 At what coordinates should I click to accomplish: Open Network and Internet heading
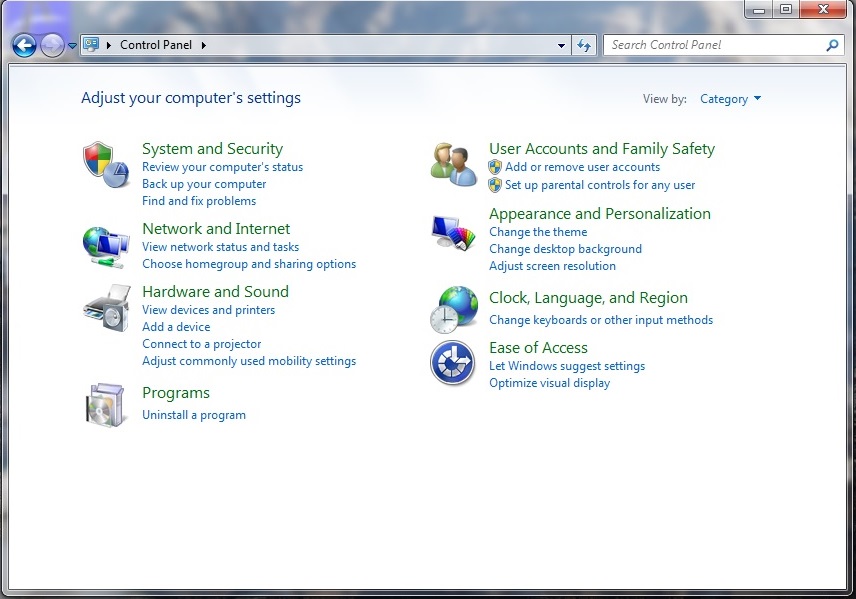[x=216, y=228]
